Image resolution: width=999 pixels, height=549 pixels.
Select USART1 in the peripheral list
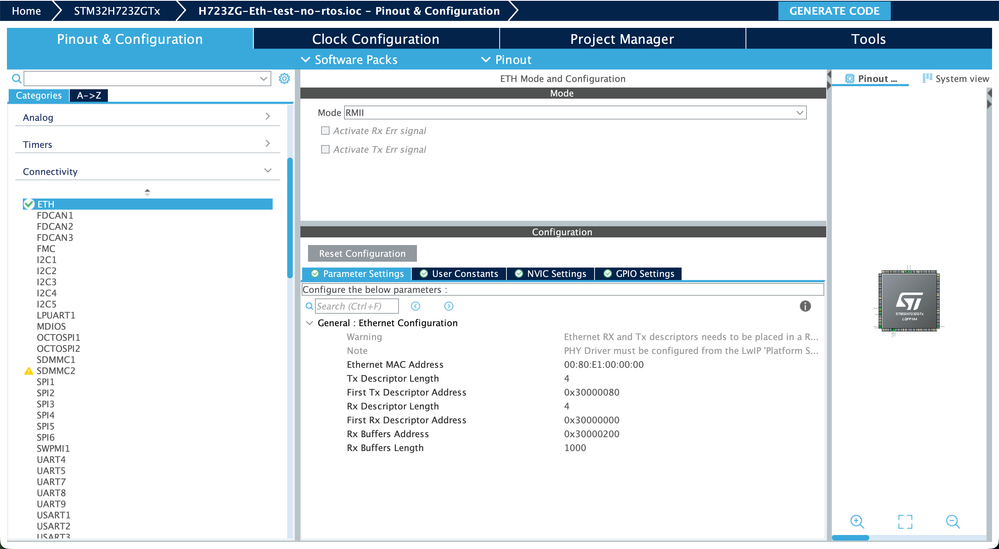point(54,515)
